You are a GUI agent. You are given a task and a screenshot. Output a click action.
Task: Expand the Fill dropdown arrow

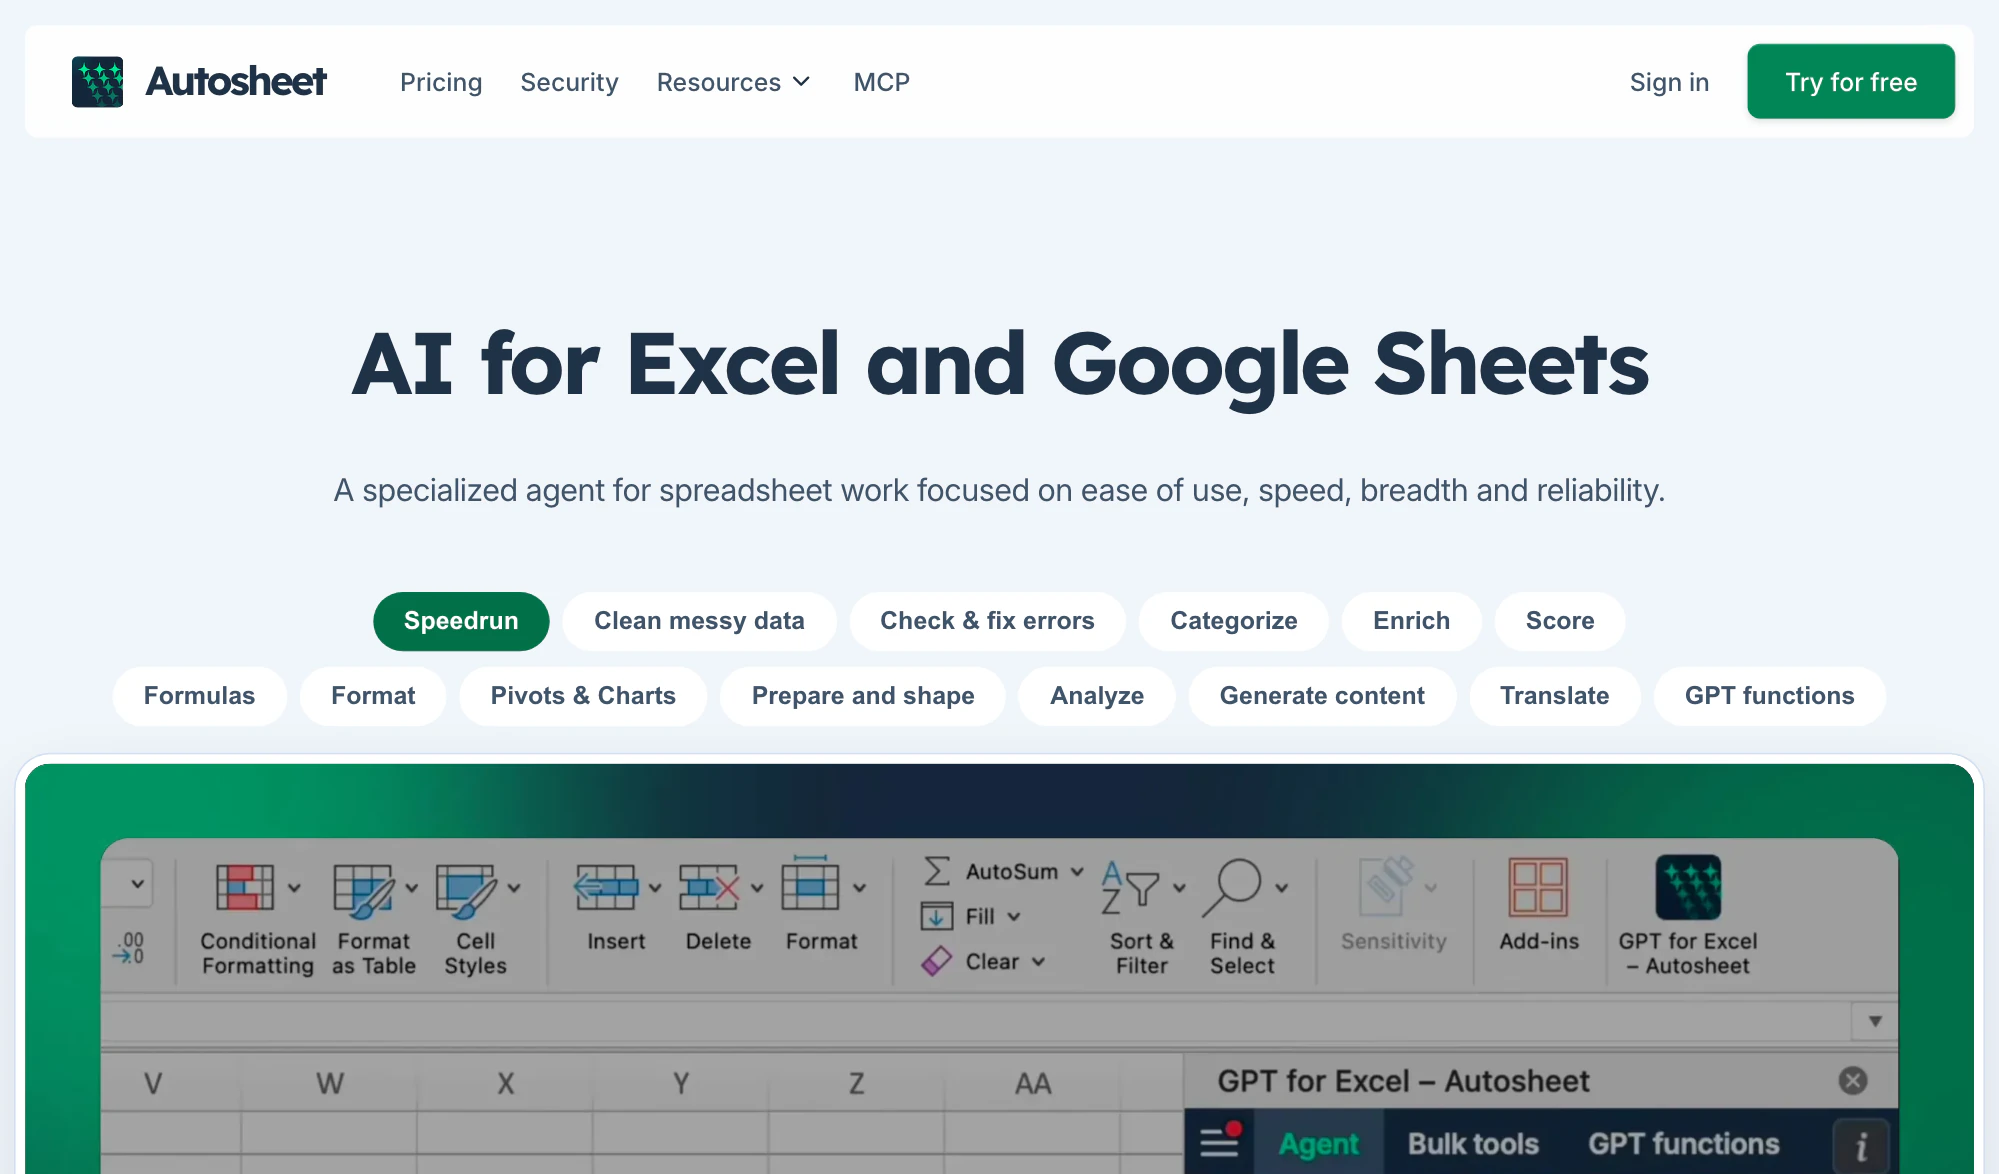click(1014, 917)
